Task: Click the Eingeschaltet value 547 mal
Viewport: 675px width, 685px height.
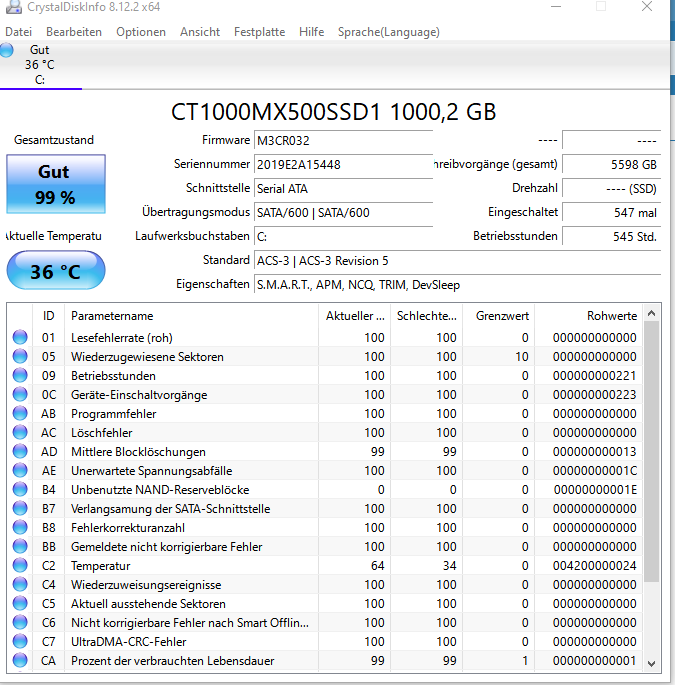Action: [x=612, y=213]
